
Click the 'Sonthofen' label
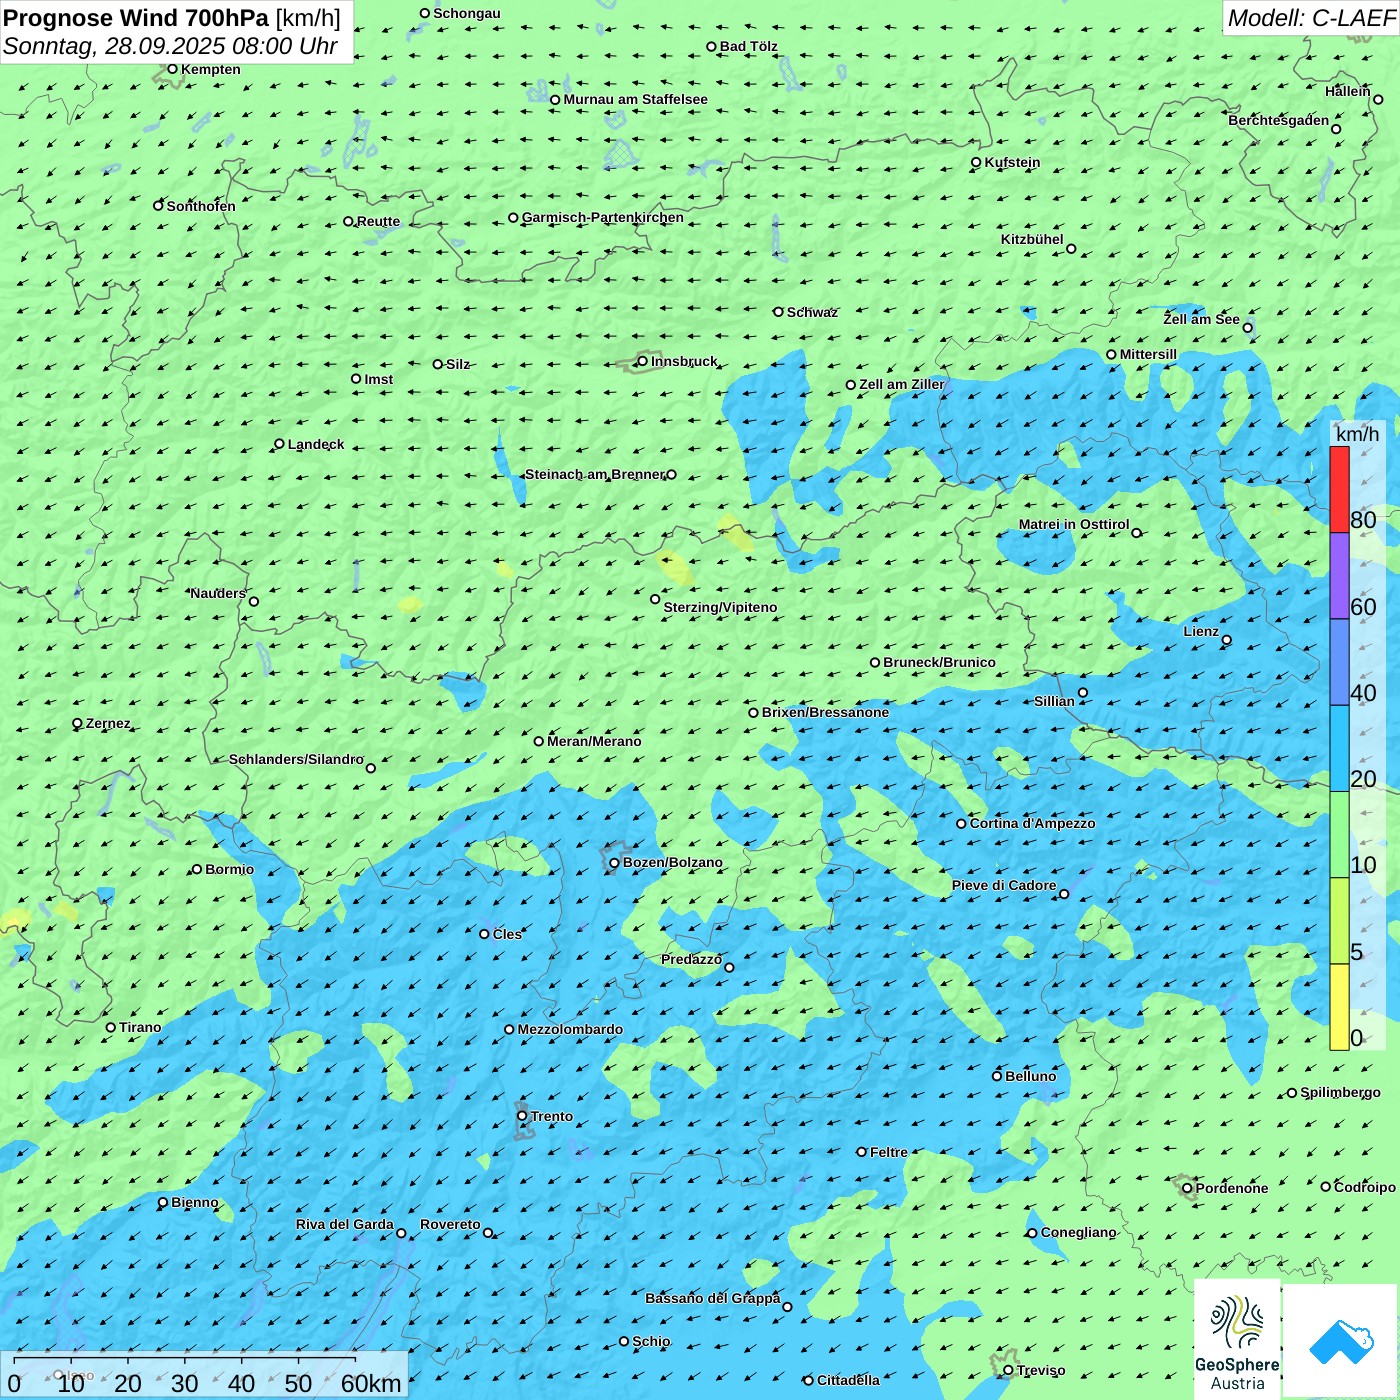[x=201, y=206]
